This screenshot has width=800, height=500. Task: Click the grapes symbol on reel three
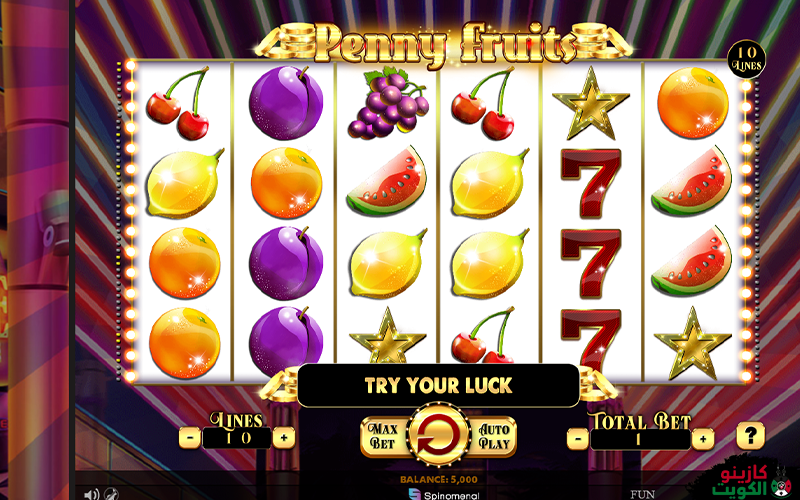[x=388, y=103]
